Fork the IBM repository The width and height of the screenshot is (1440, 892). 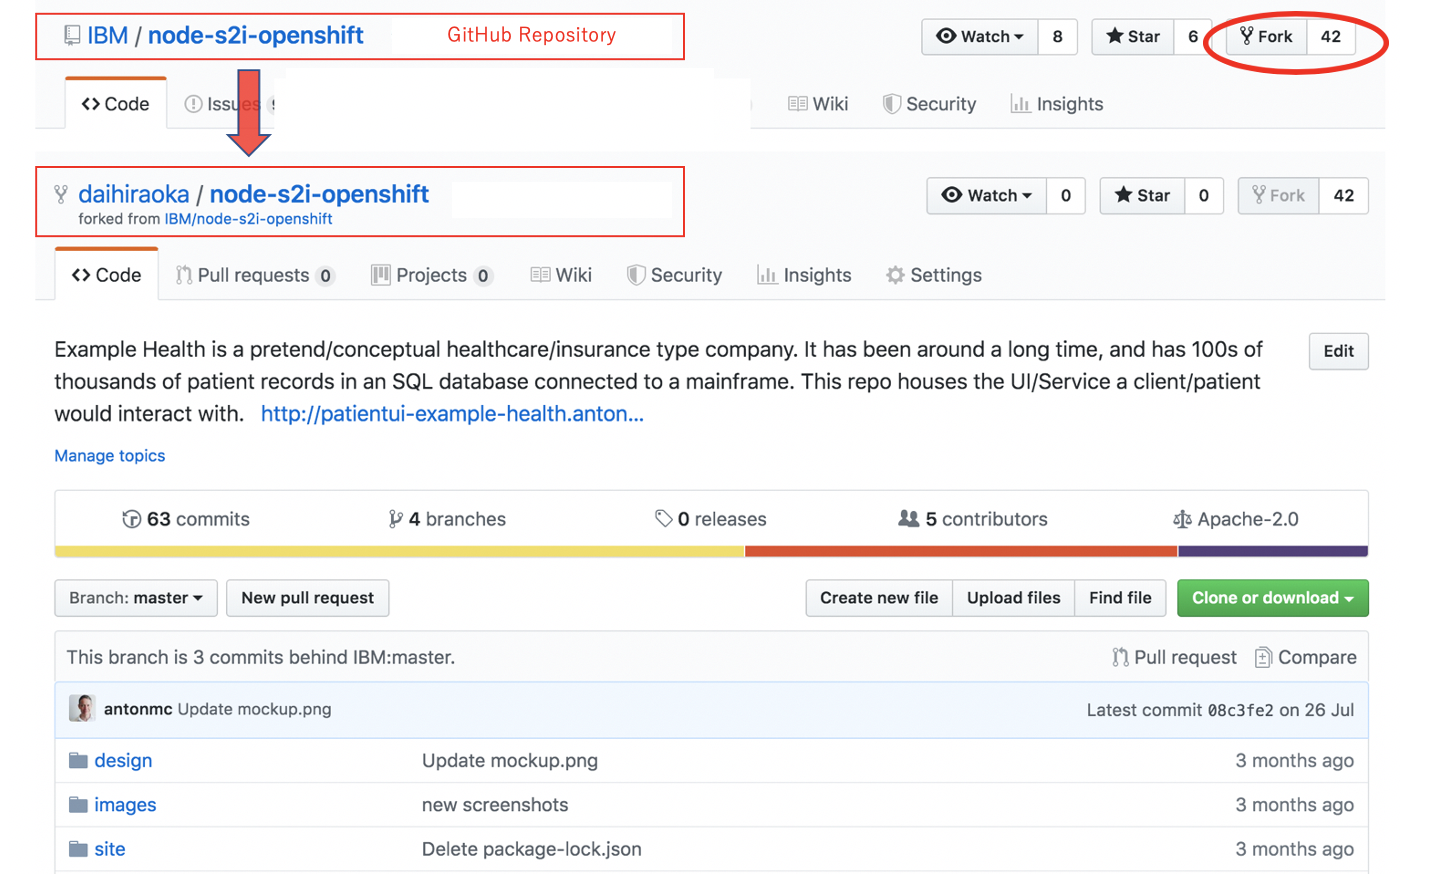point(1266,37)
